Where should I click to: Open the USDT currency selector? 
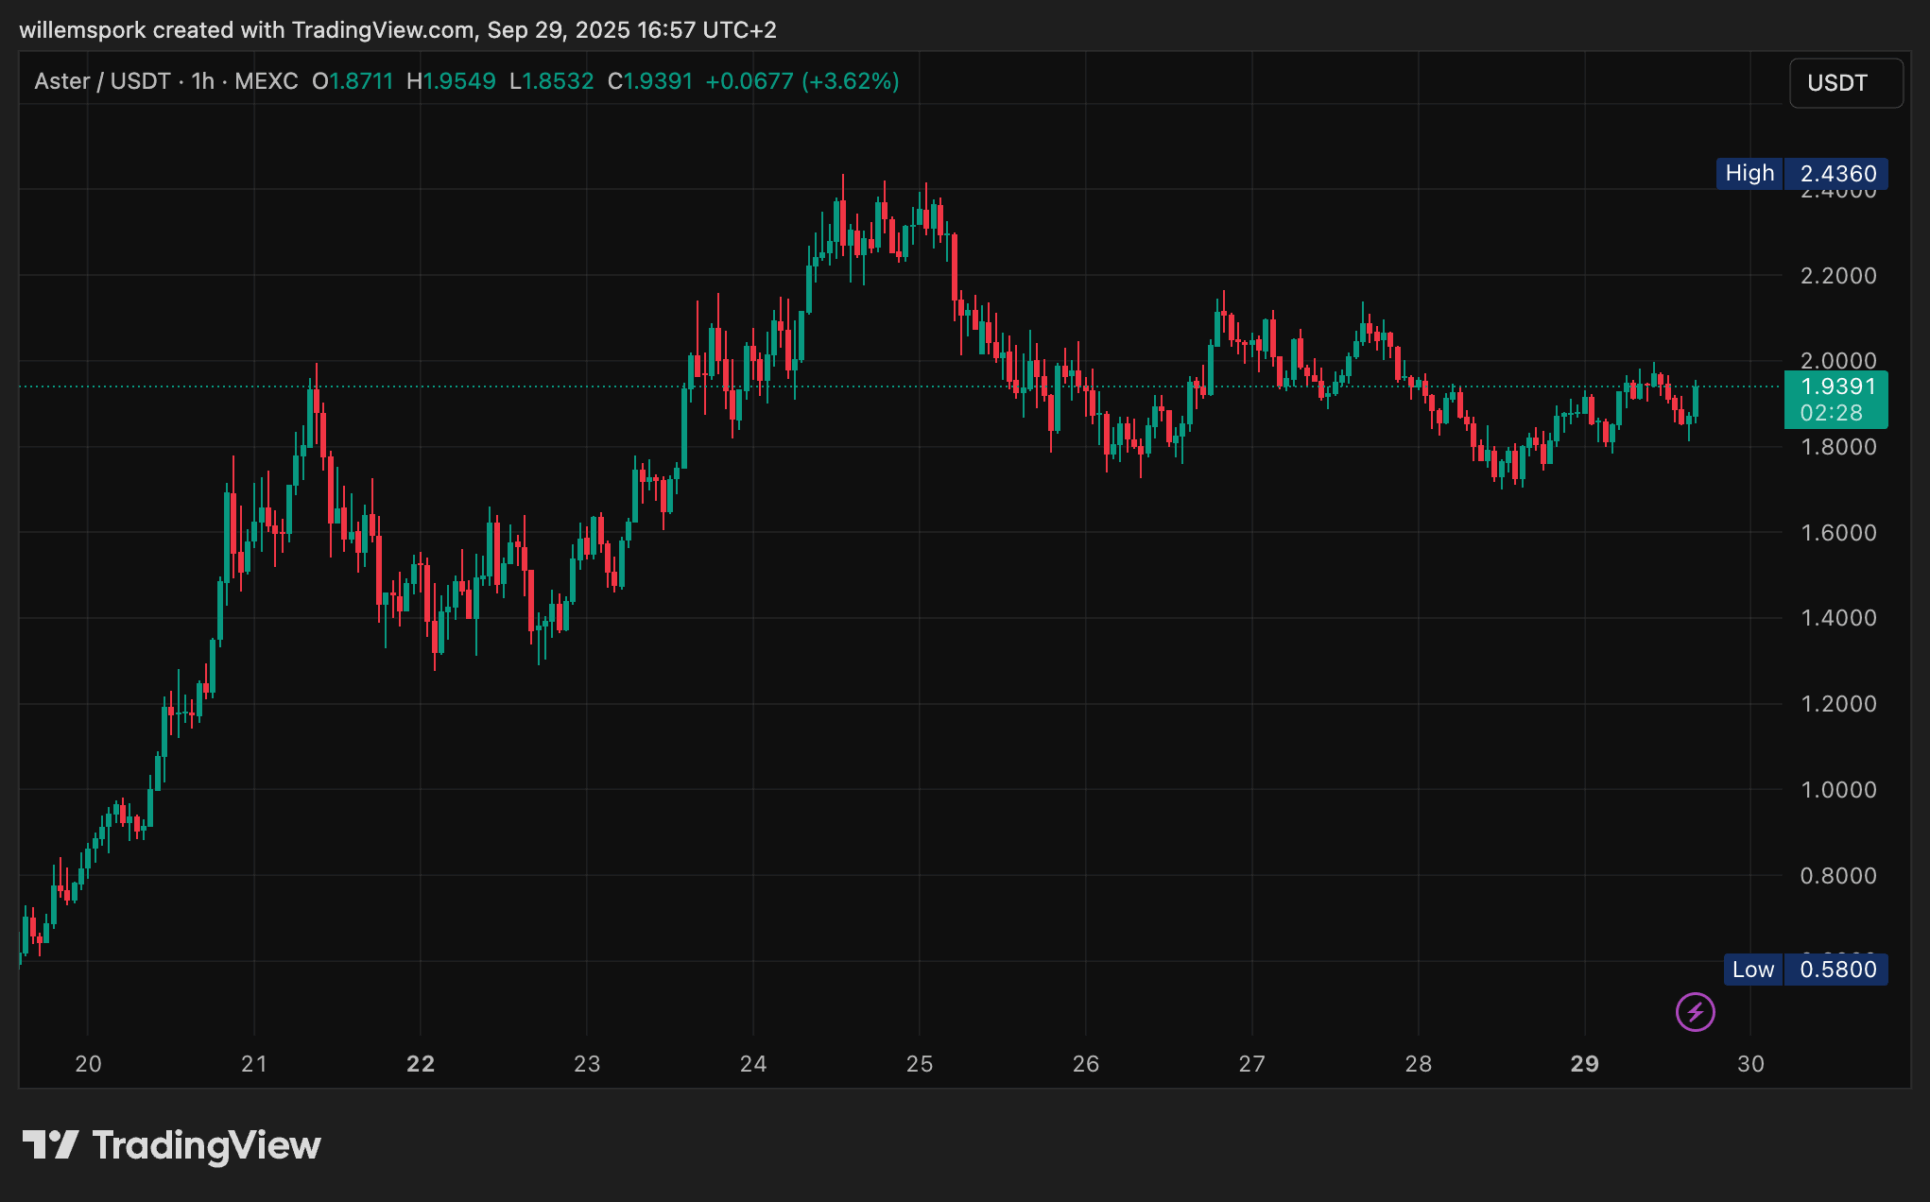tap(1845, 83)
